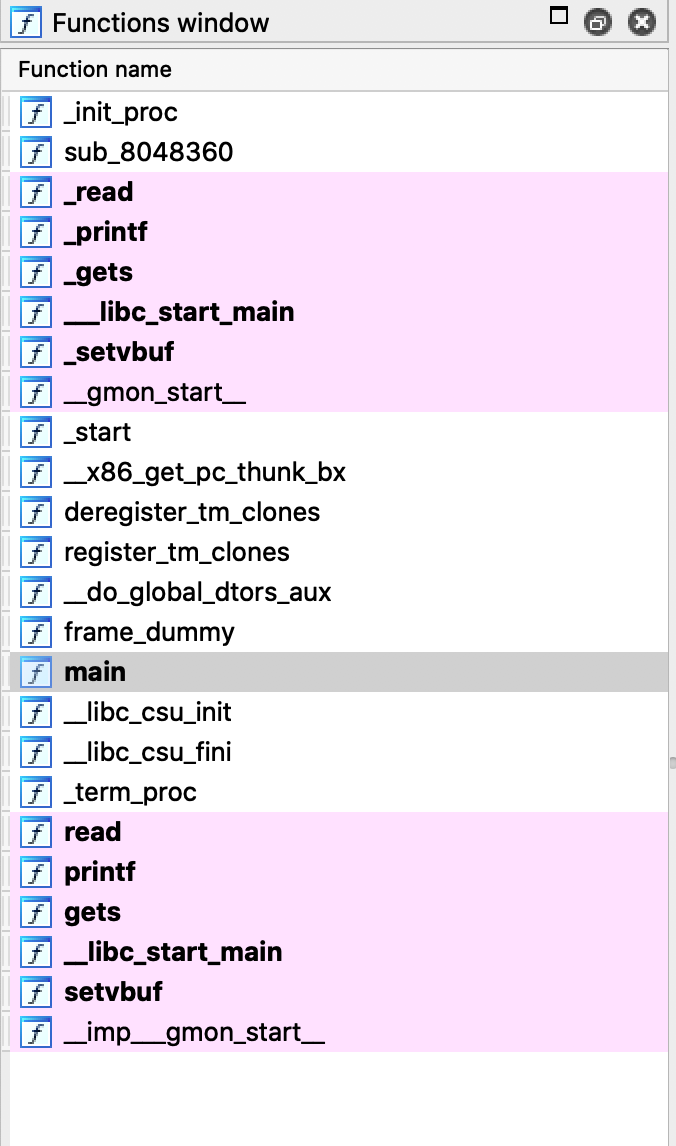Select the extern read function
The height and width of the screenshot is (1146, 676).
[x=339, y=832]
